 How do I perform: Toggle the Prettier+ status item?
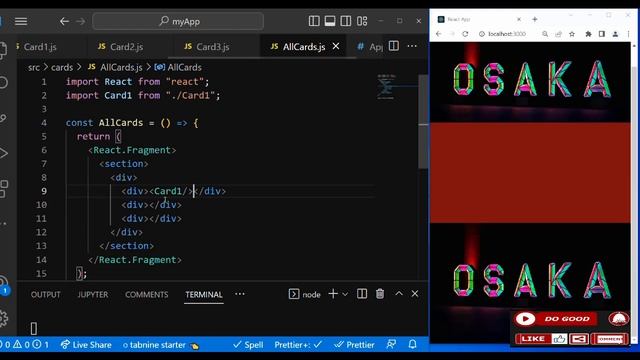click(298, 345)
